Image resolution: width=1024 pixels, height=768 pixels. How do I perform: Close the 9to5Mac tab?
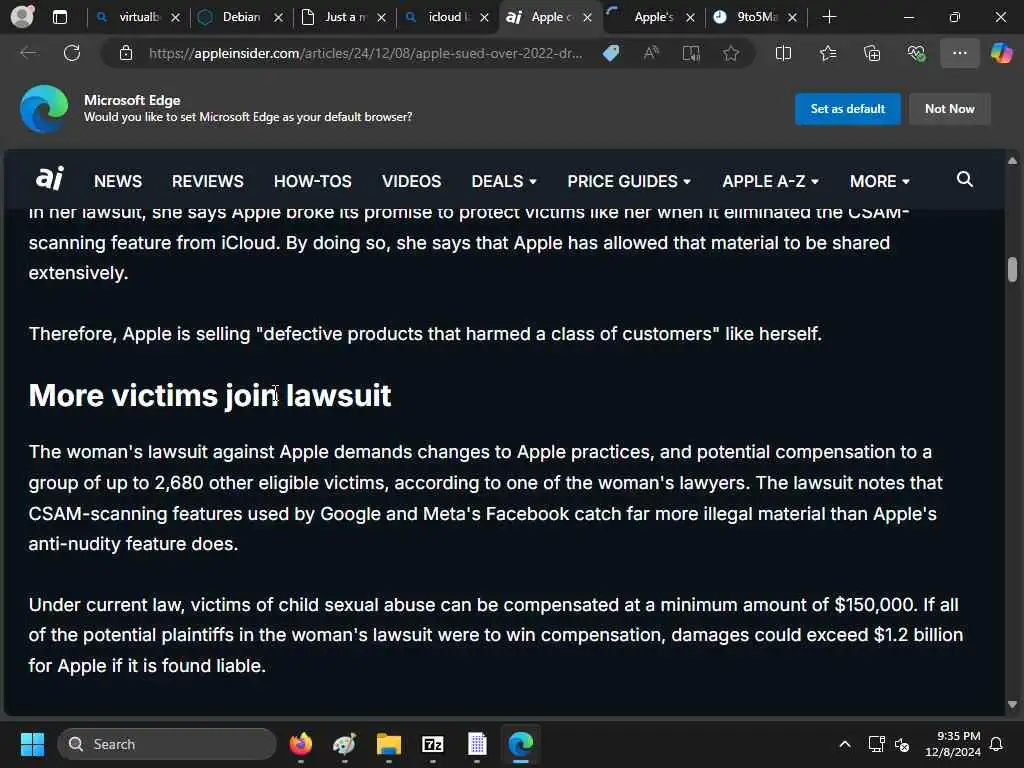792,18
